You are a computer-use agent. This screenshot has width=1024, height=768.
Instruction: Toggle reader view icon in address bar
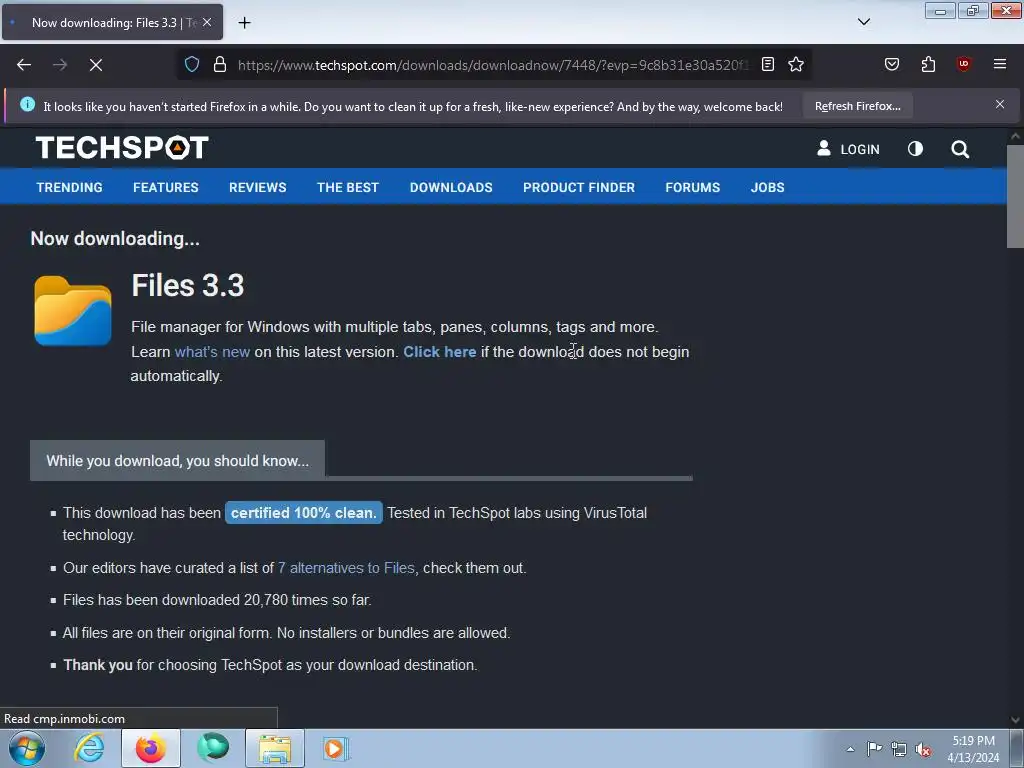point(768,64)
